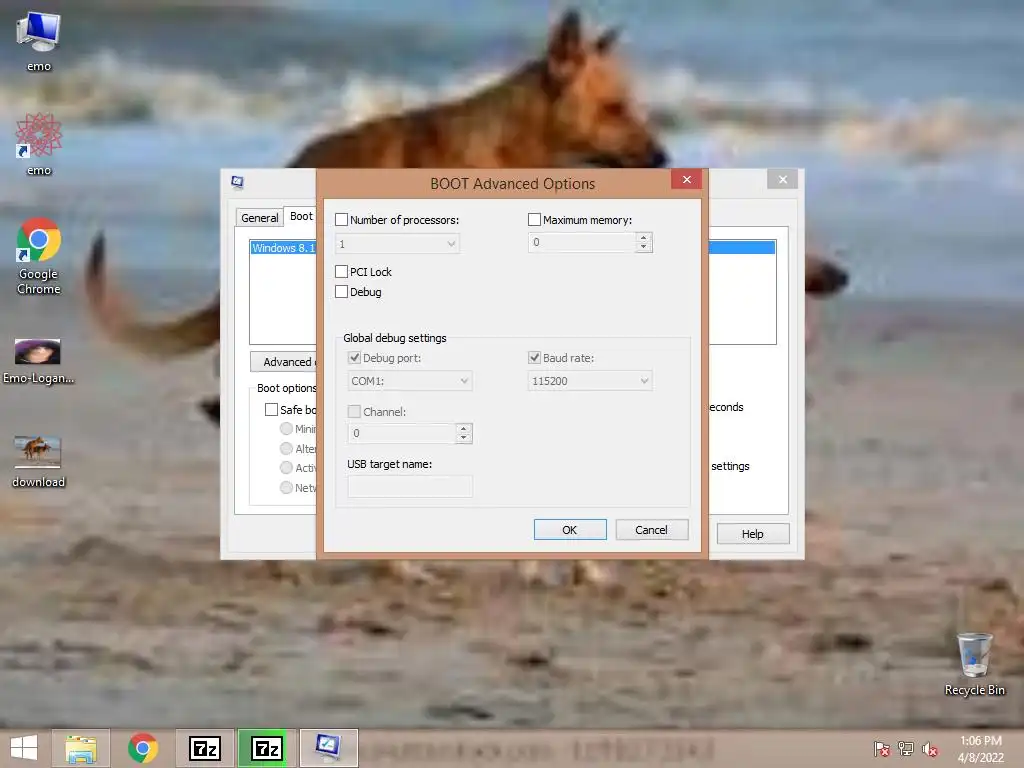
Task: Click the Maximum memory input field
Action: pyautogui.click(x=582, y=242)
